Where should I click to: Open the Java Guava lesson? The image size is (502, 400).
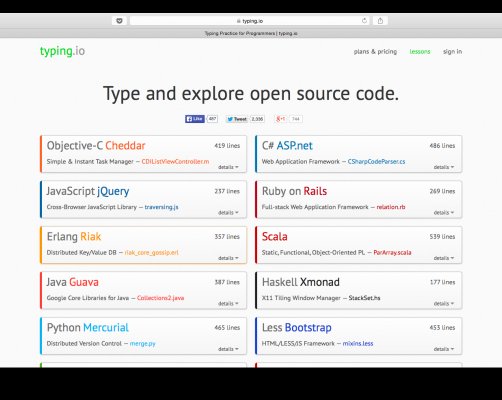(x=144, y=290)
